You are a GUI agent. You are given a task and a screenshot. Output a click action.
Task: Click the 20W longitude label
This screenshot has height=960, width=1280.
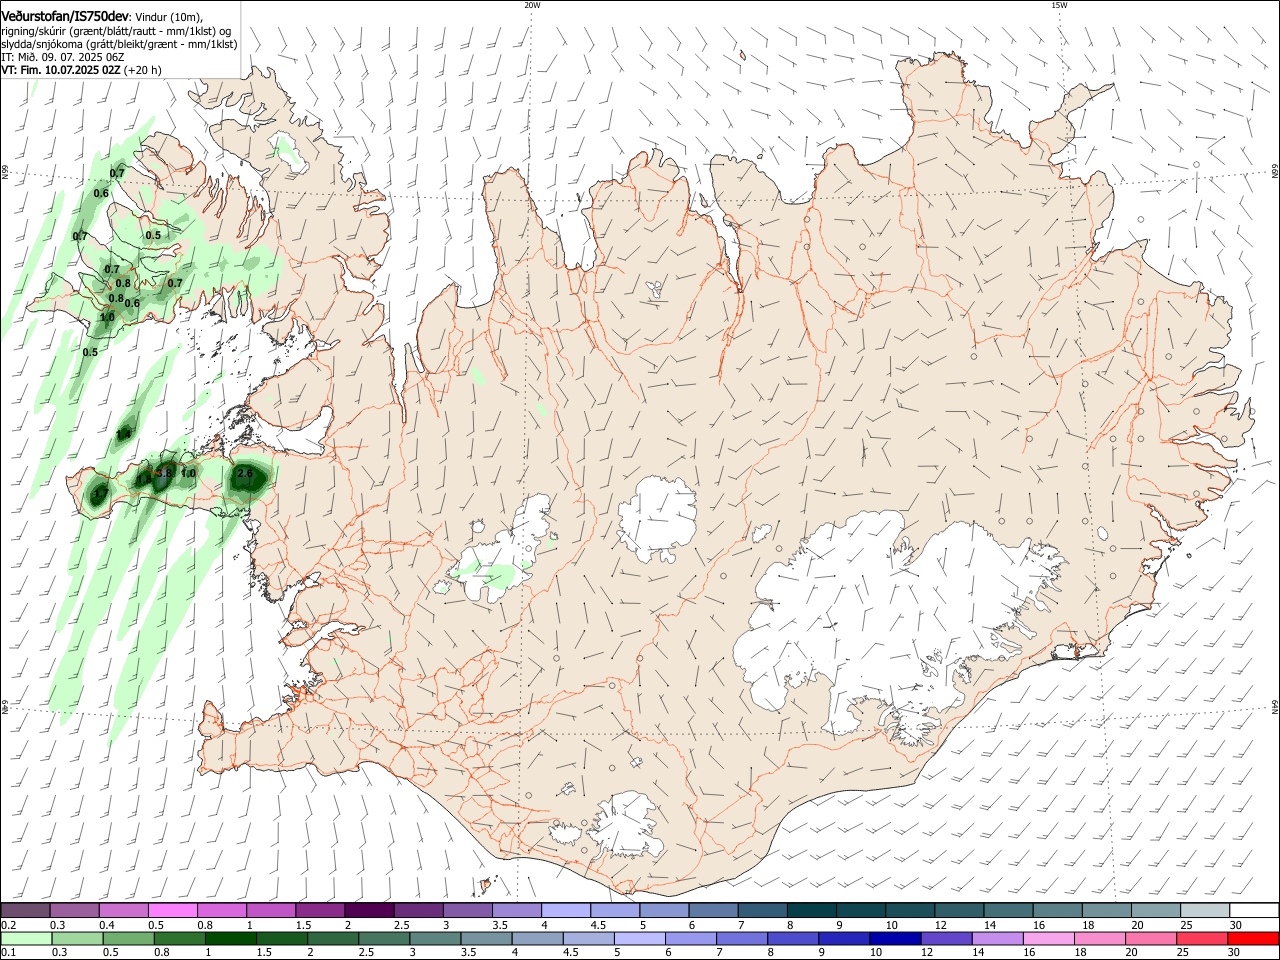coord(532,5)
